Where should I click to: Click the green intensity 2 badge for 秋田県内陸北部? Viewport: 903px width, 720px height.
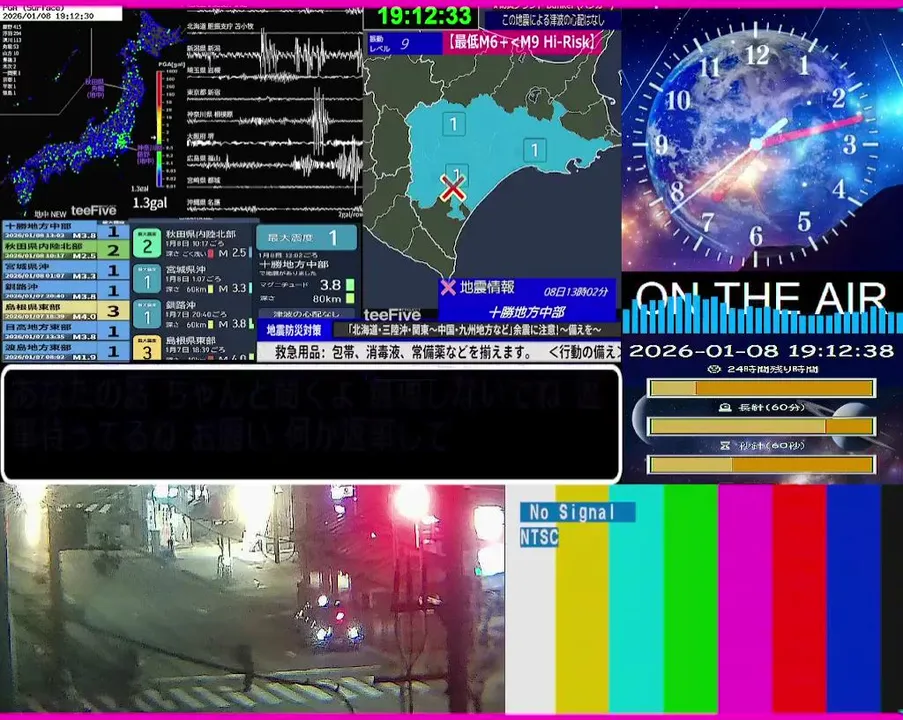tap(147, 244)
